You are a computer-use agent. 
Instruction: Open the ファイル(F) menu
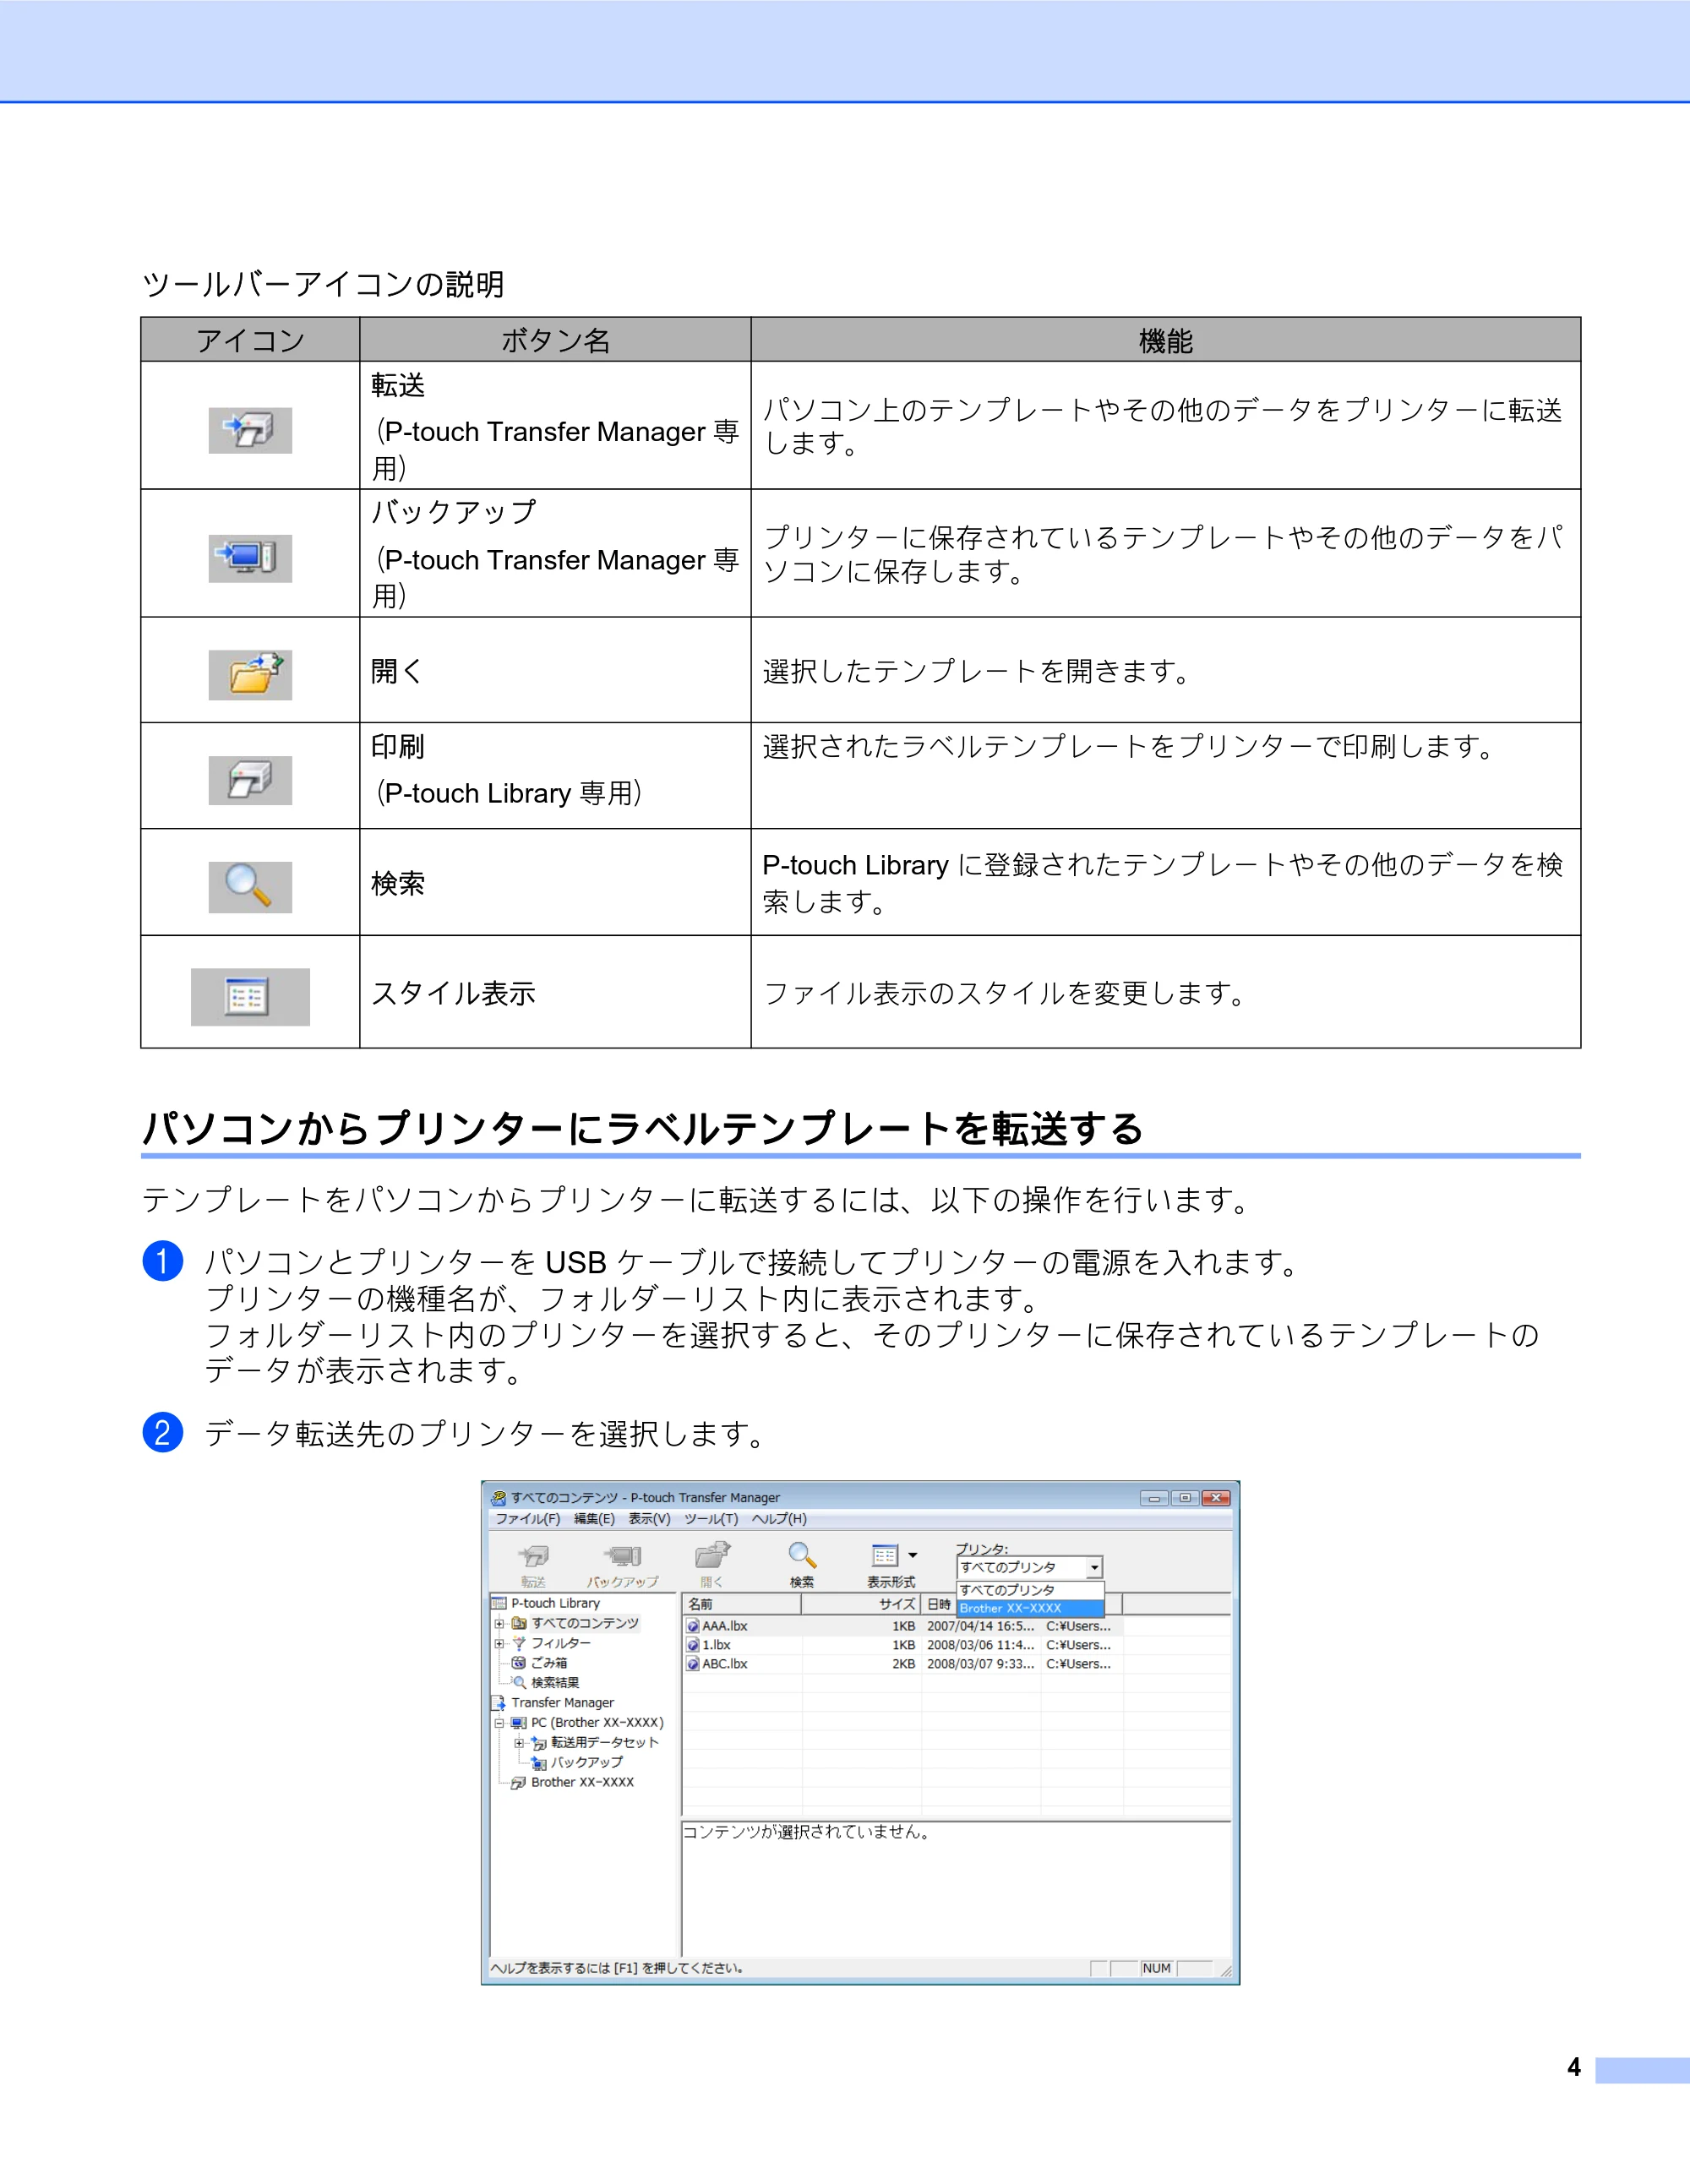click(528, 1519)
